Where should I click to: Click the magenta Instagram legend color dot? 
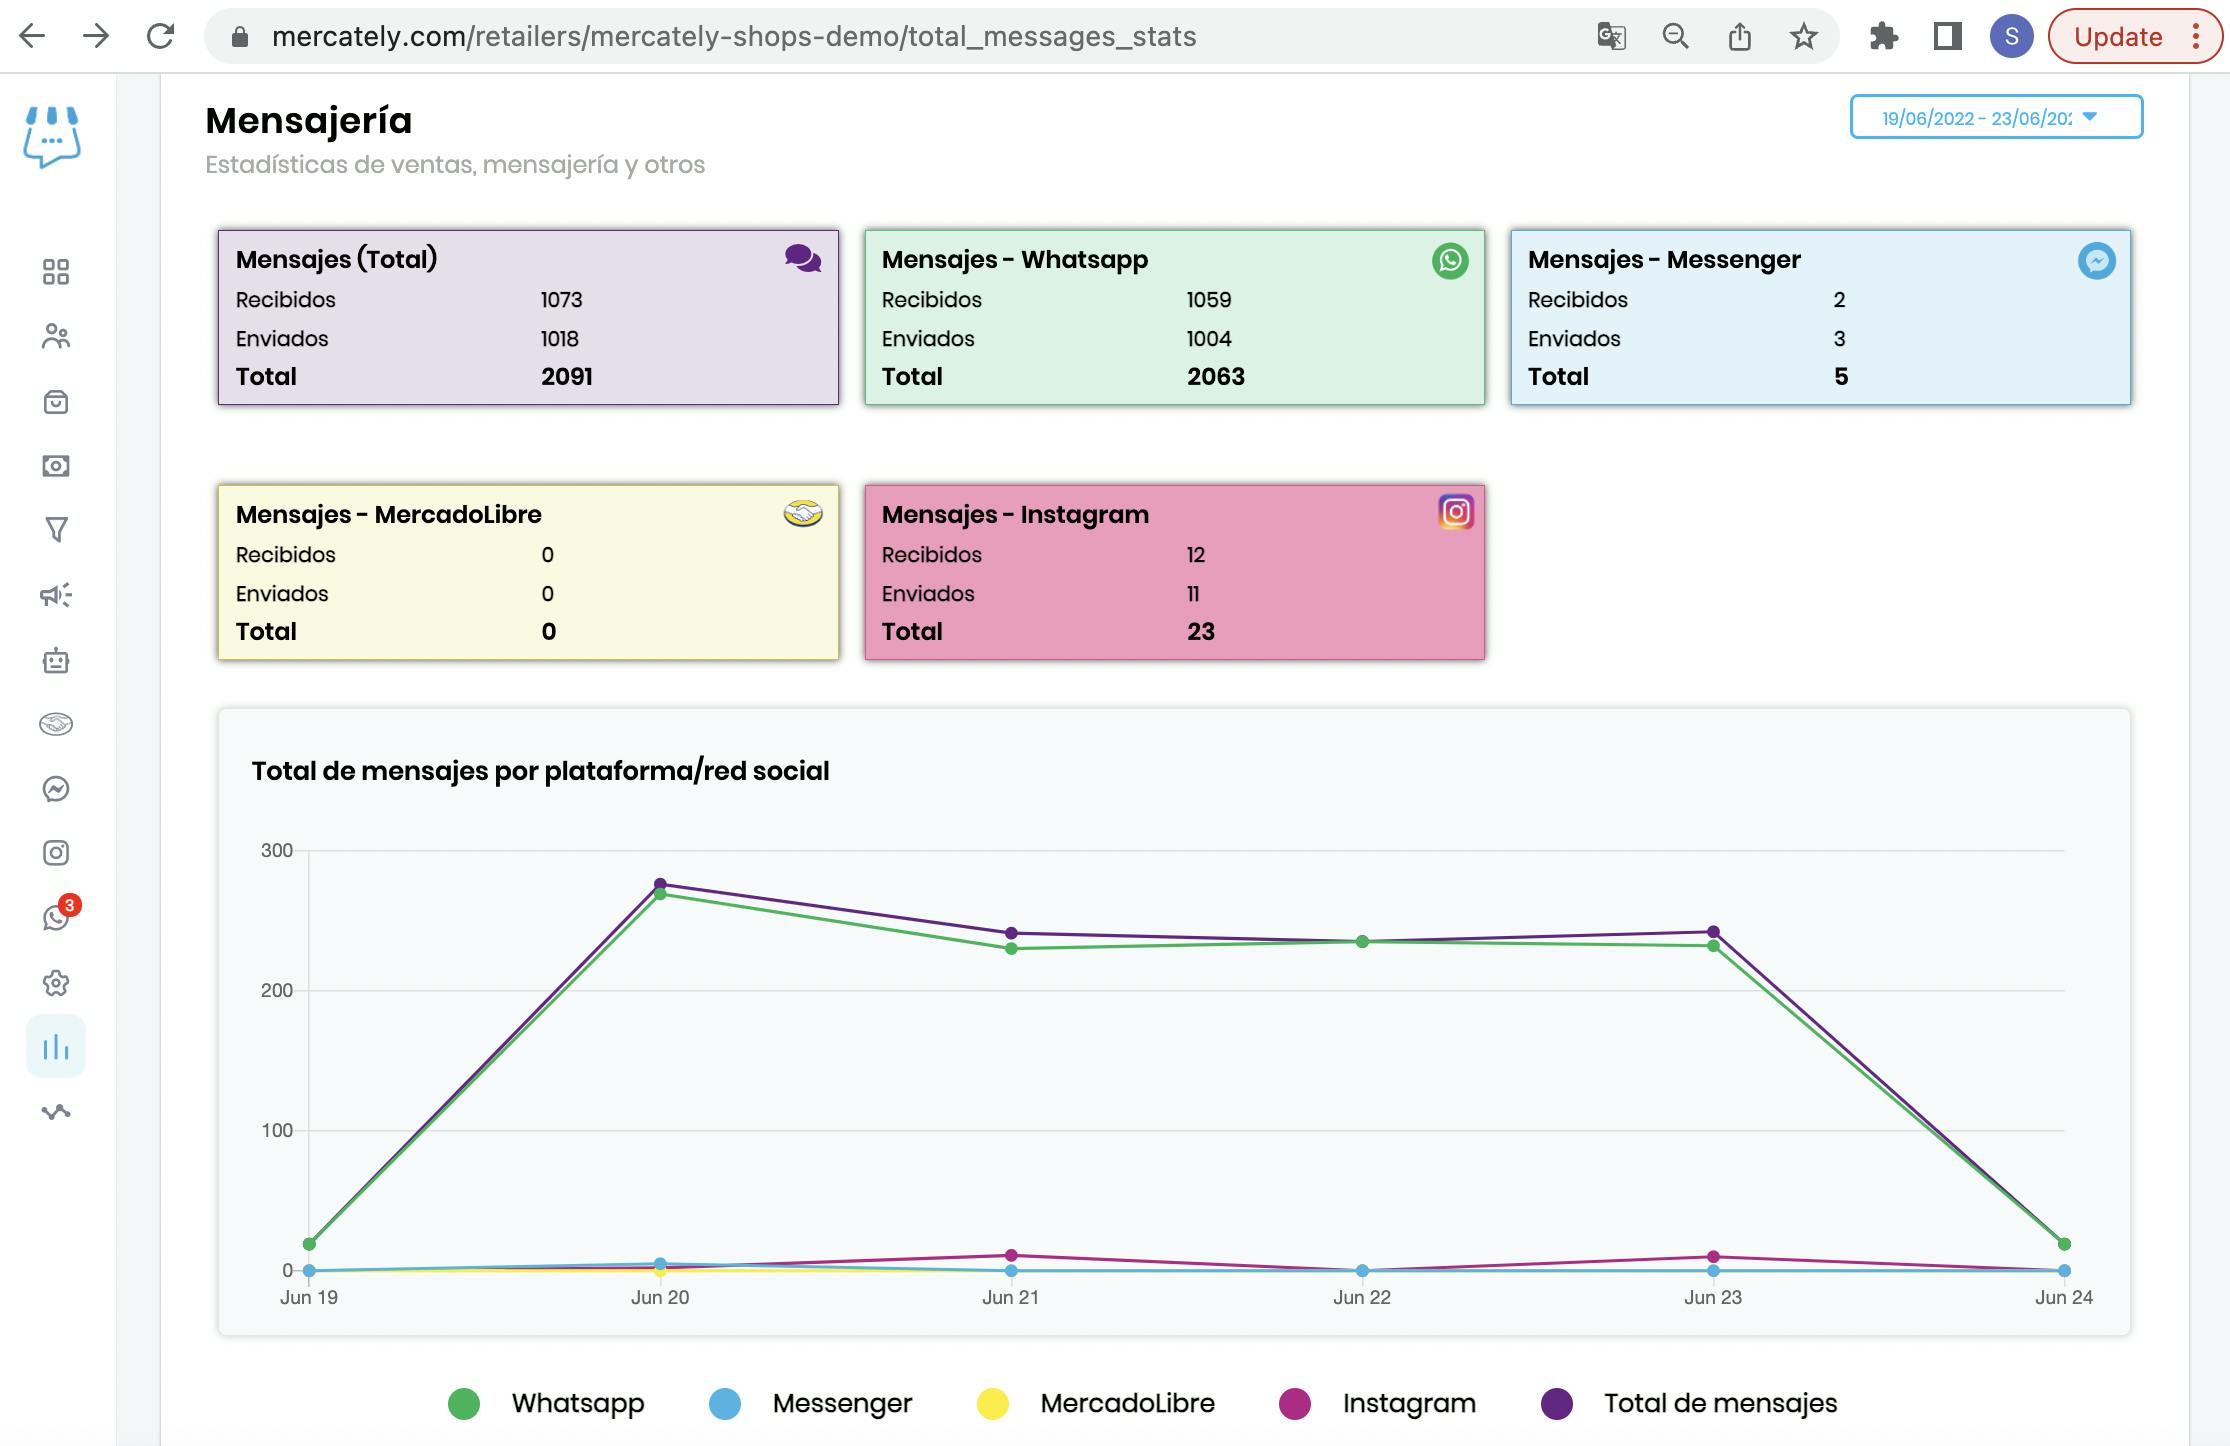tap(1295, 1404)
